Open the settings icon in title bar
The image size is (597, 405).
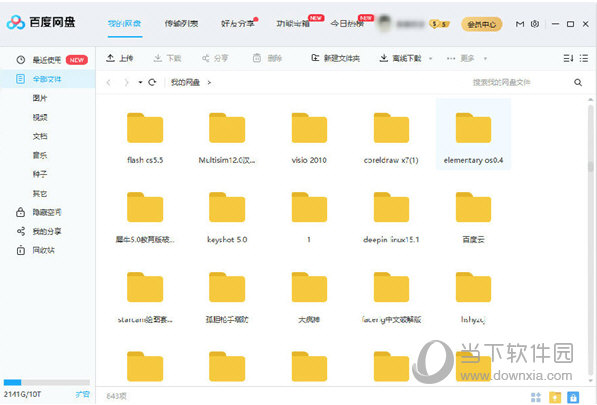(535, 24)
